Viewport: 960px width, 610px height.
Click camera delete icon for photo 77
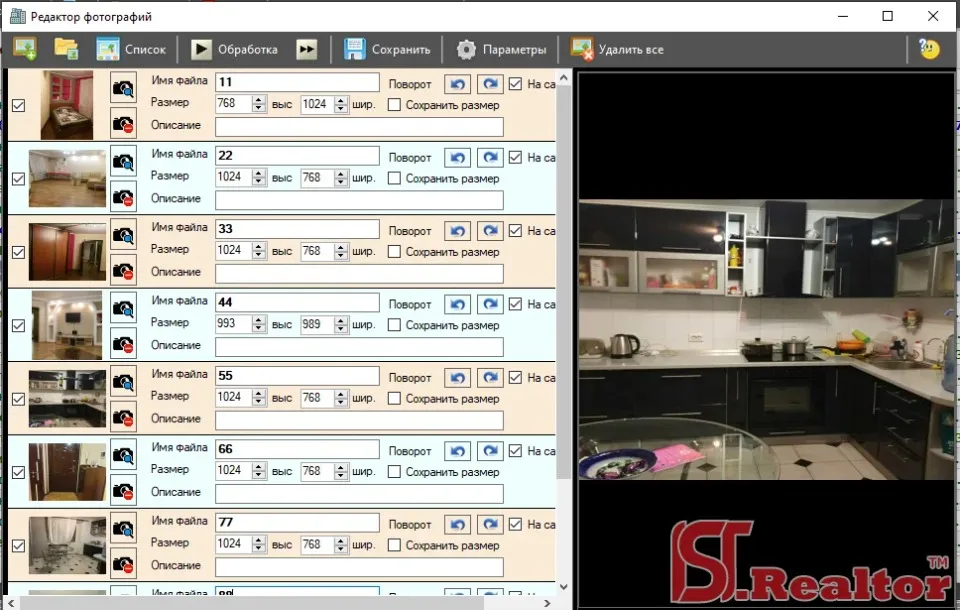coord(124,565)
